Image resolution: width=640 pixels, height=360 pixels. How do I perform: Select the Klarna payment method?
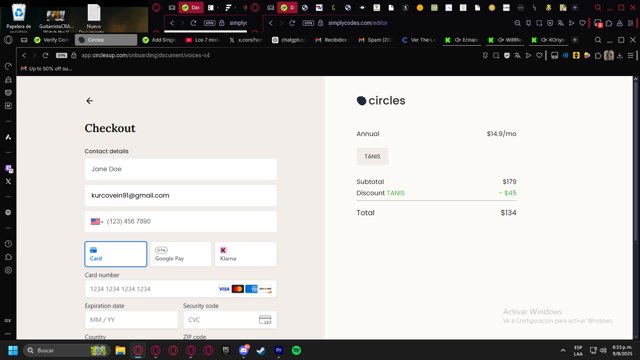[x=246, y=254]
